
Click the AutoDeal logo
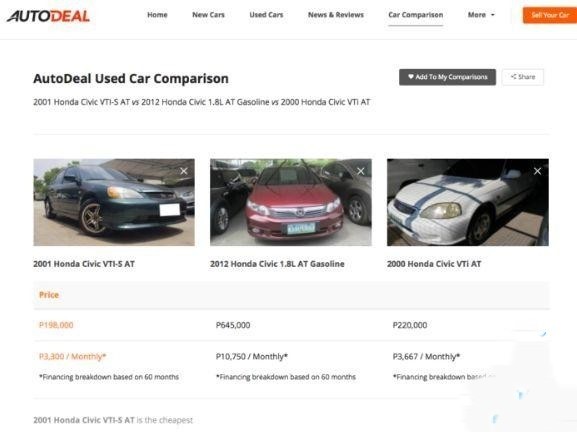click(48, 16)
